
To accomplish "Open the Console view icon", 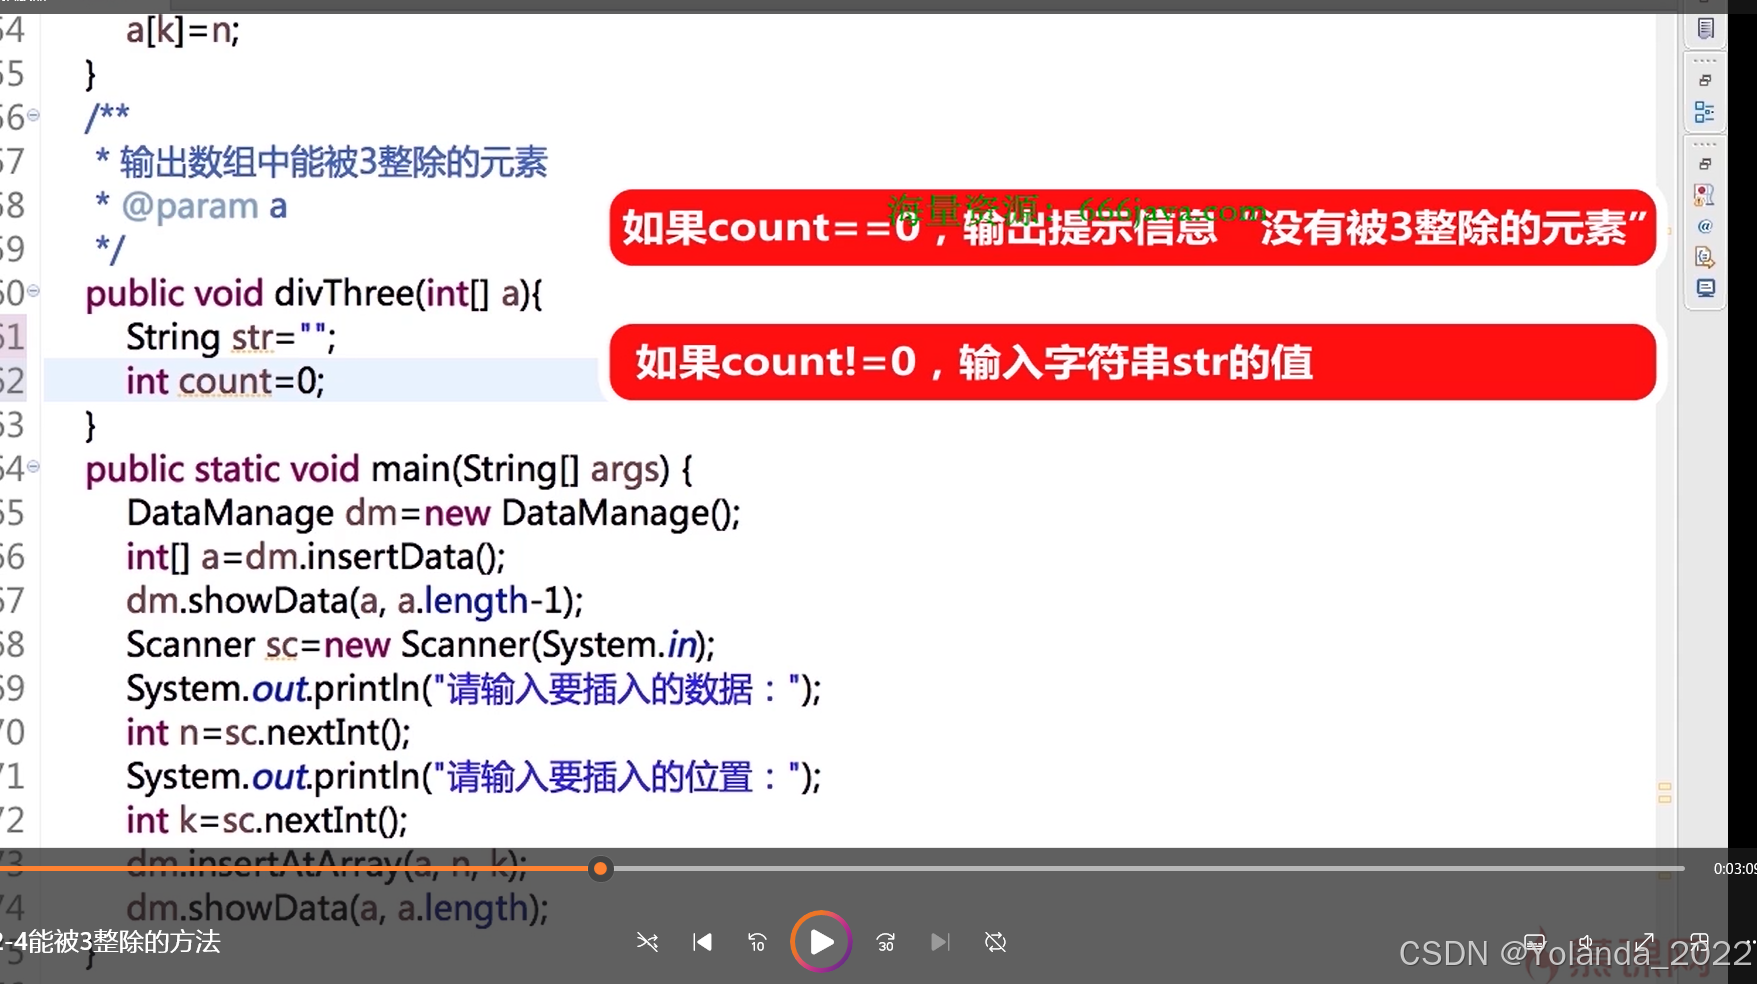I will 1705,289.
